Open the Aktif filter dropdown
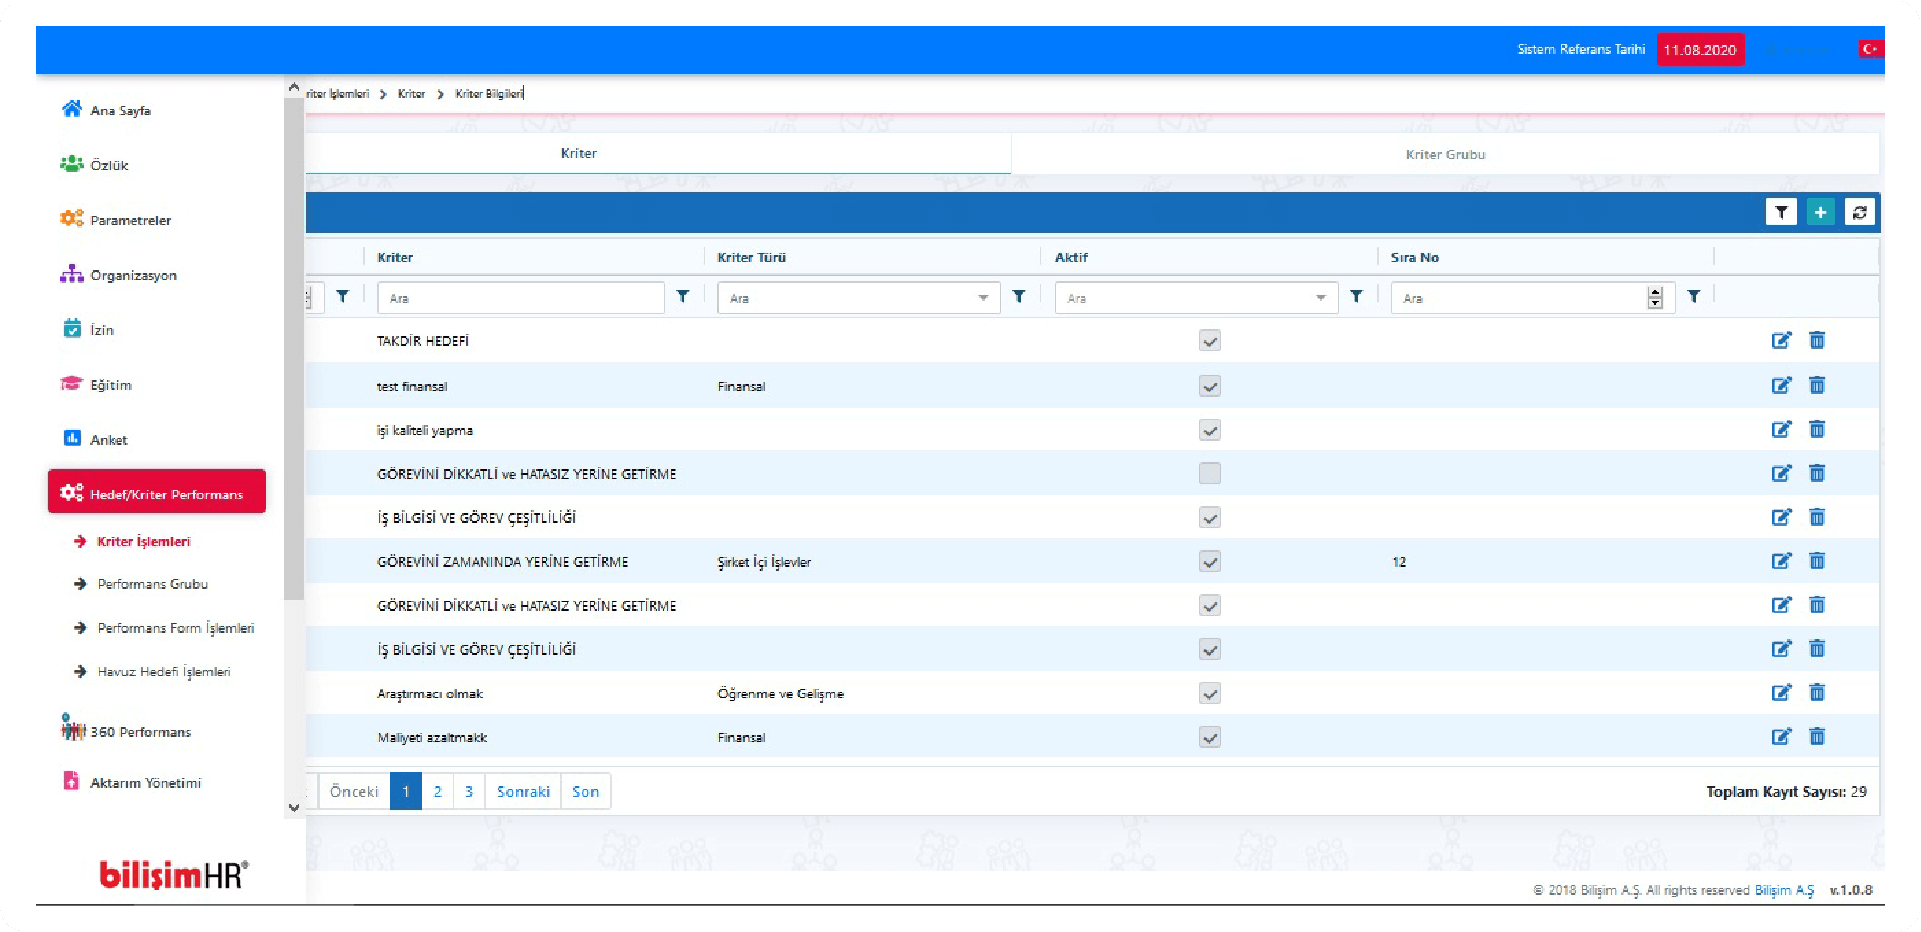Screen dimensions: 1921x932 point(1196,298)
